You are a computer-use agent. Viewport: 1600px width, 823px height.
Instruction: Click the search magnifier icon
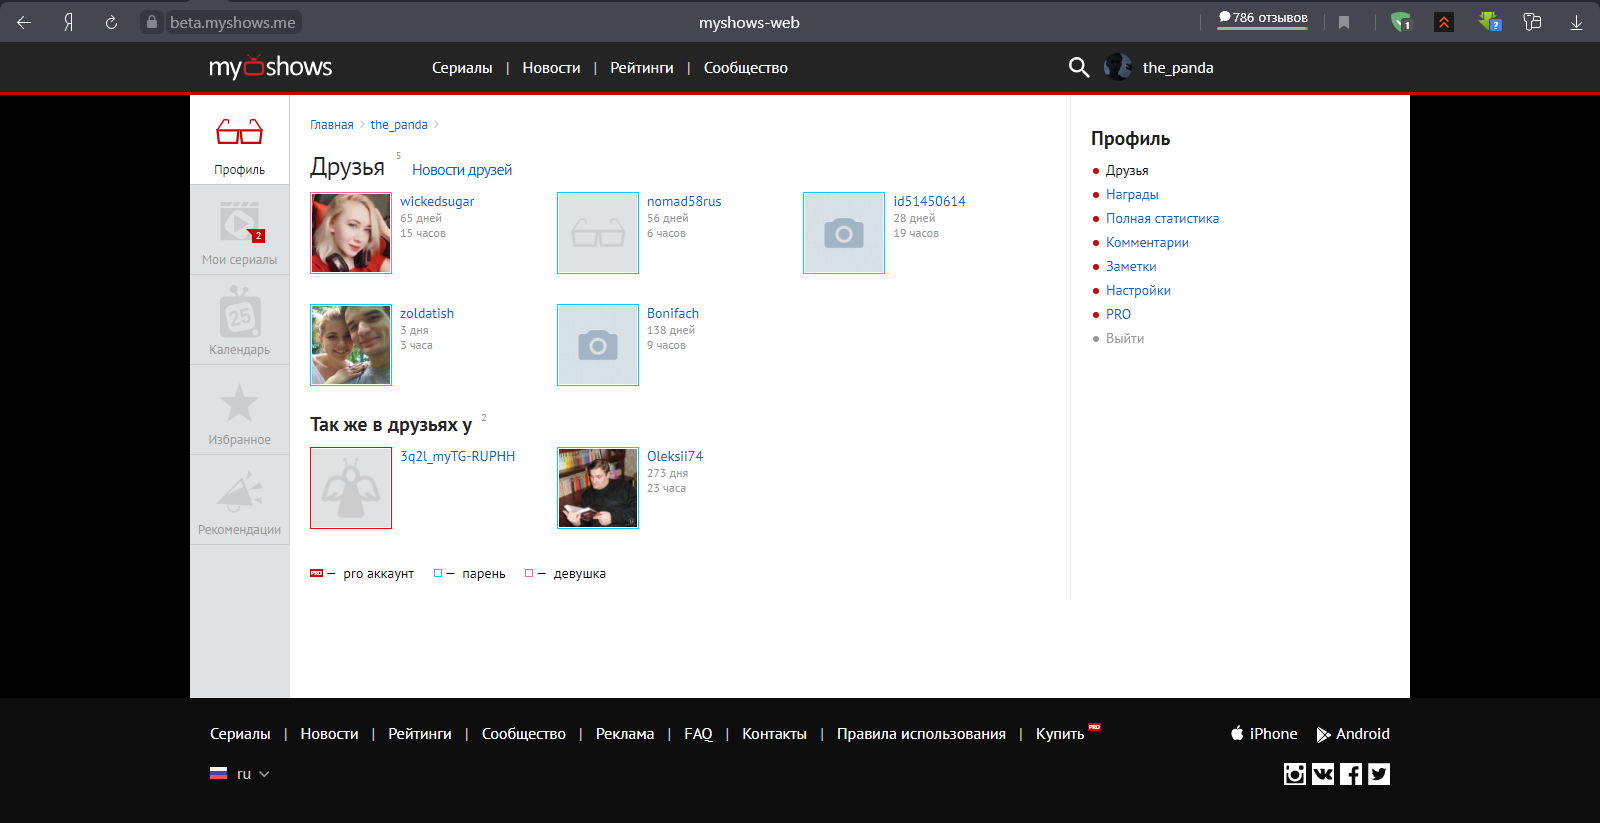pyautogui.click(x=1079, y=67)
